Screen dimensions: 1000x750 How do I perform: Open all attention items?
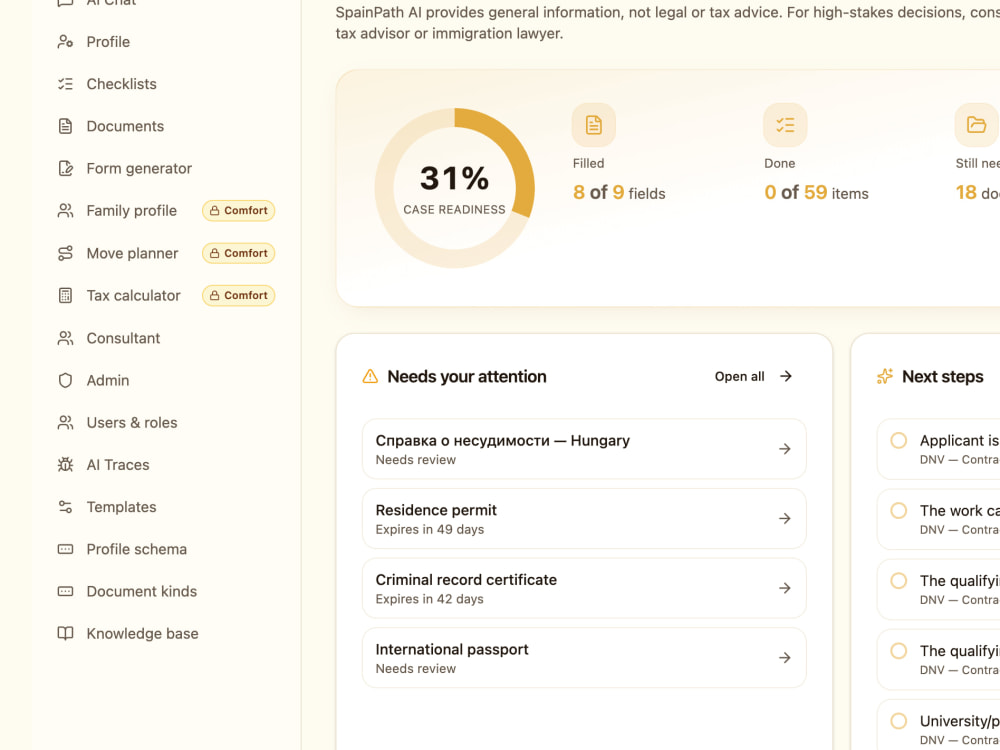click(x=753, y=376)
